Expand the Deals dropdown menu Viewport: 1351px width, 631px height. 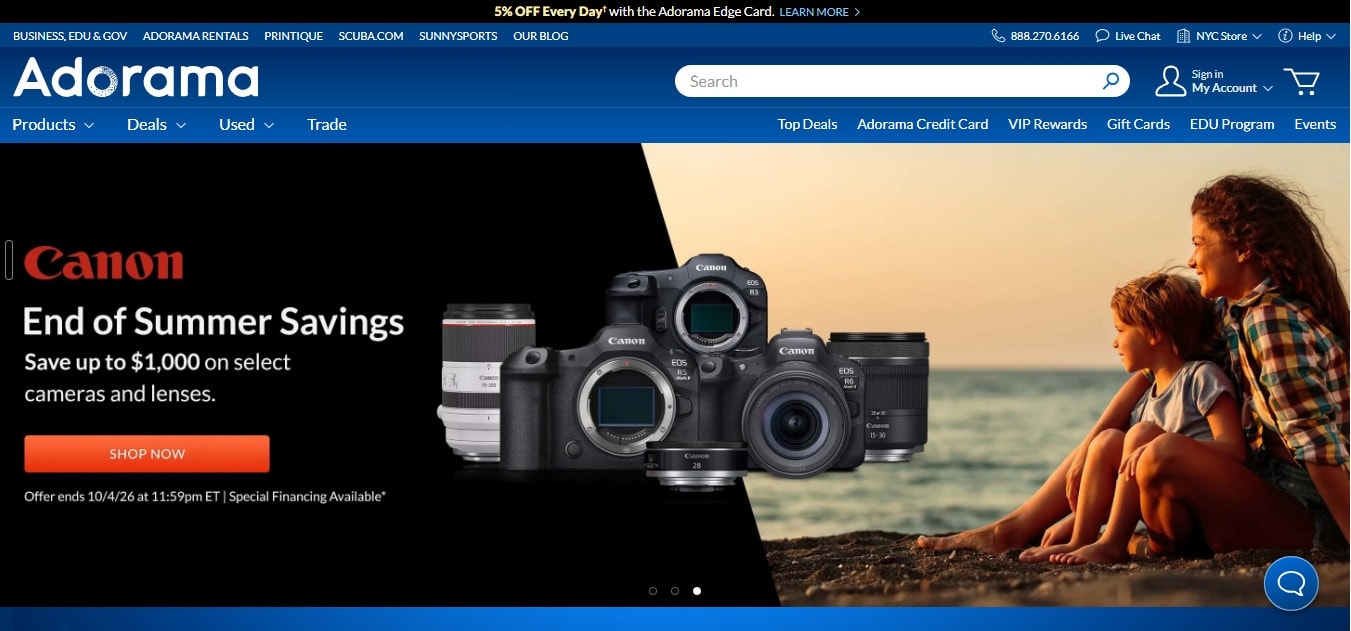[x=157, y=125]
